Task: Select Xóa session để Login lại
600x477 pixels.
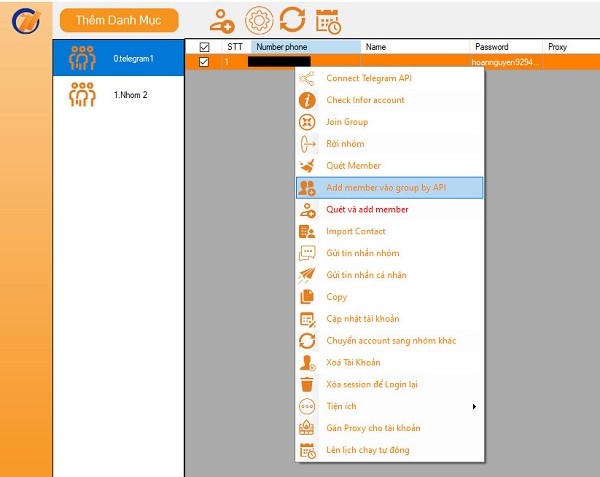Action: tap(390, 384)
